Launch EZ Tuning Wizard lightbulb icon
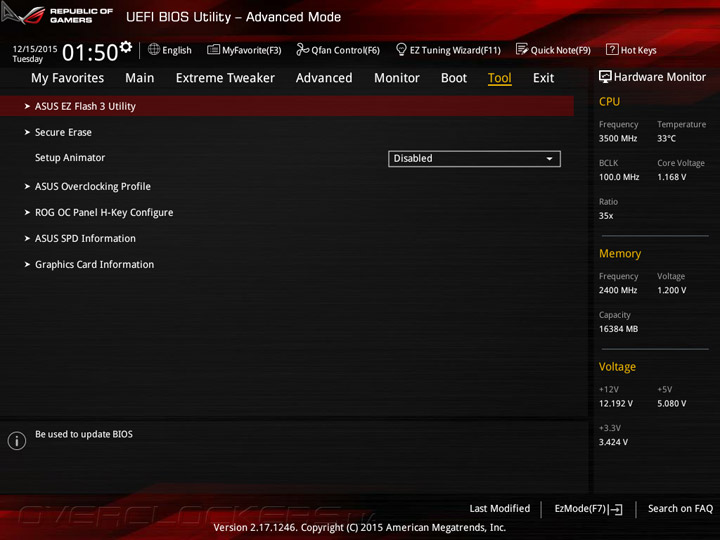 (x=401, y=49)
